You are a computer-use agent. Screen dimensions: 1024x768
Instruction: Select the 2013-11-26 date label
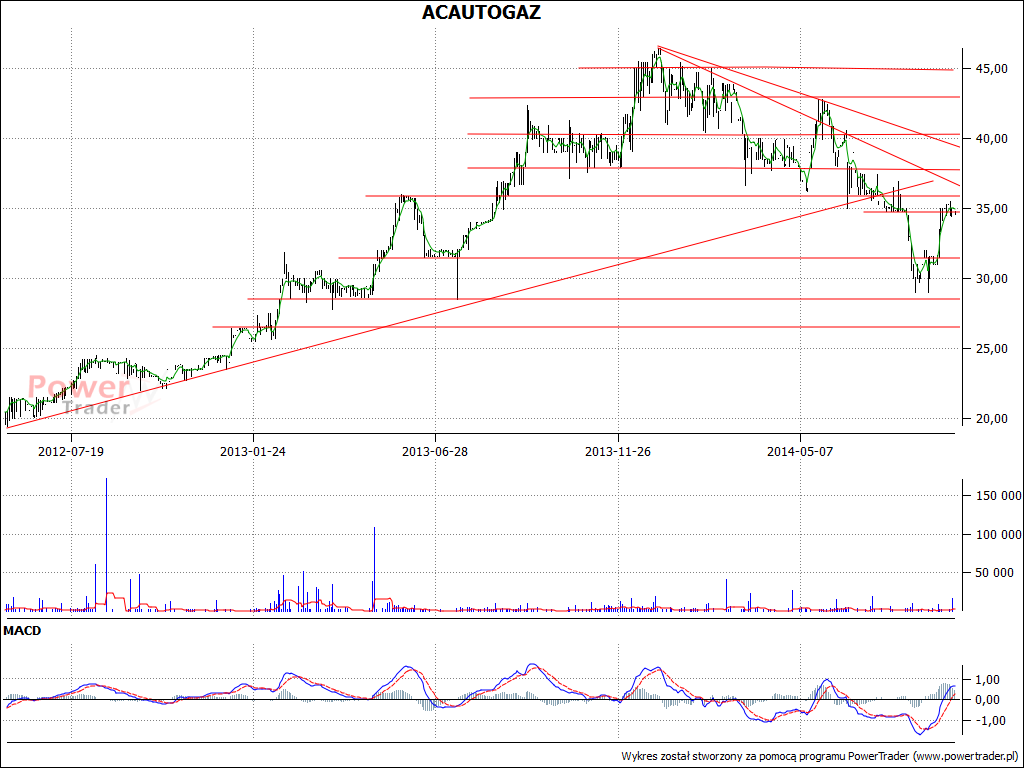pyautogui.click(x=618, y=451)
